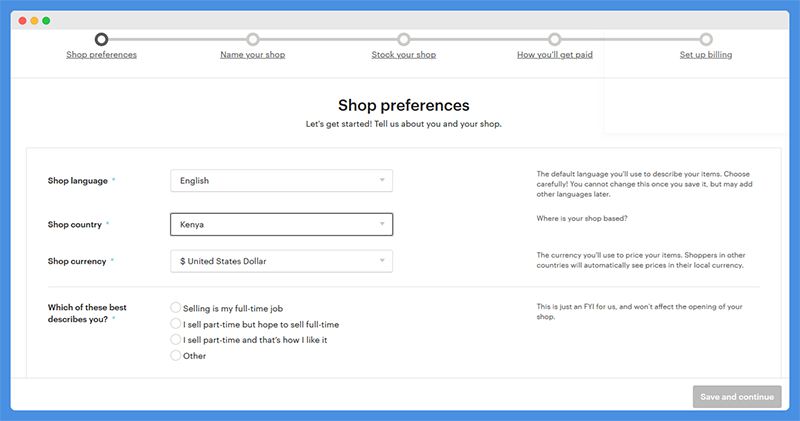This screenshot has height=421, width=800.
Task: Click the Set up billing step circle
Action: coord(706,39)
